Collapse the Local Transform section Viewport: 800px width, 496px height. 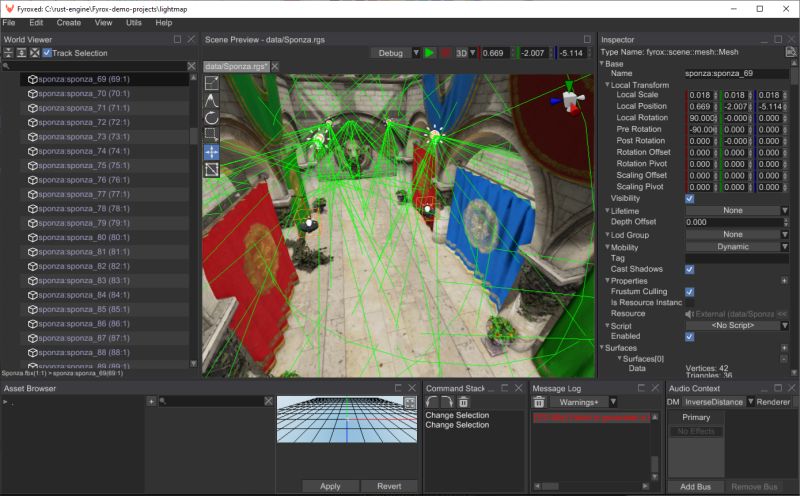pos(607,84)
